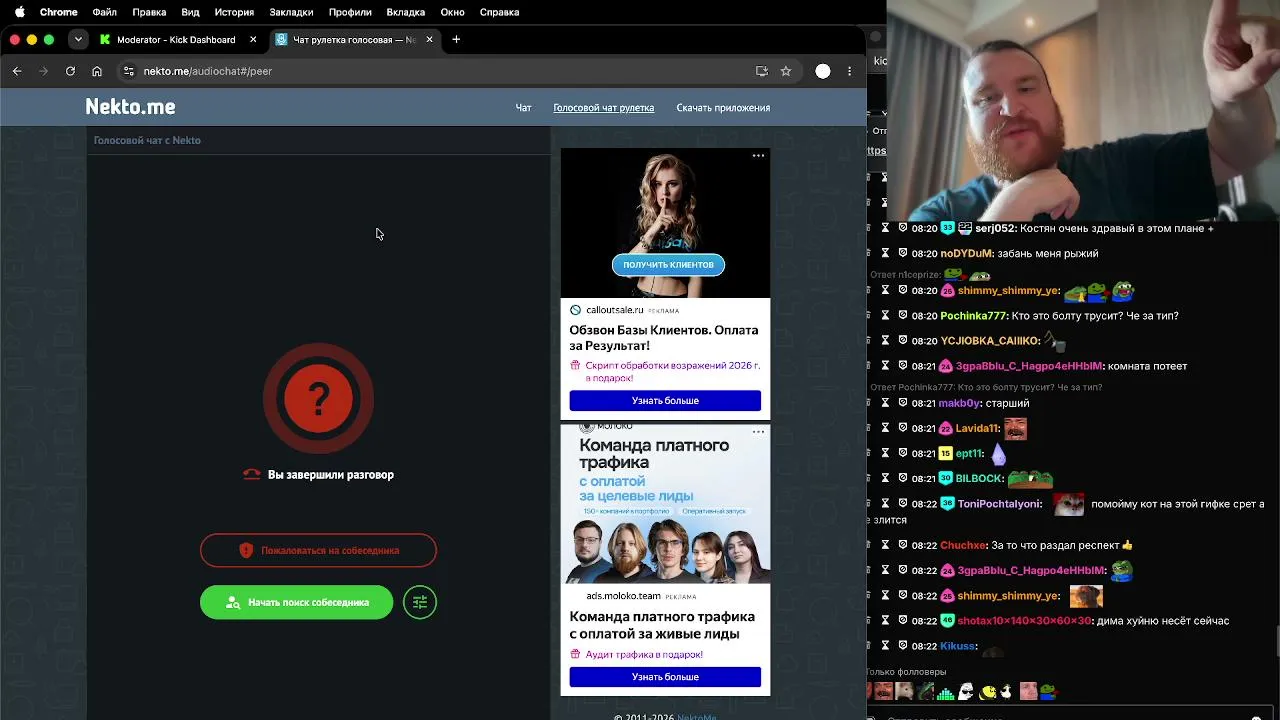1280x720 pixels.
Task: Open the Chrome three-dot menu
Action: point(850,71)
